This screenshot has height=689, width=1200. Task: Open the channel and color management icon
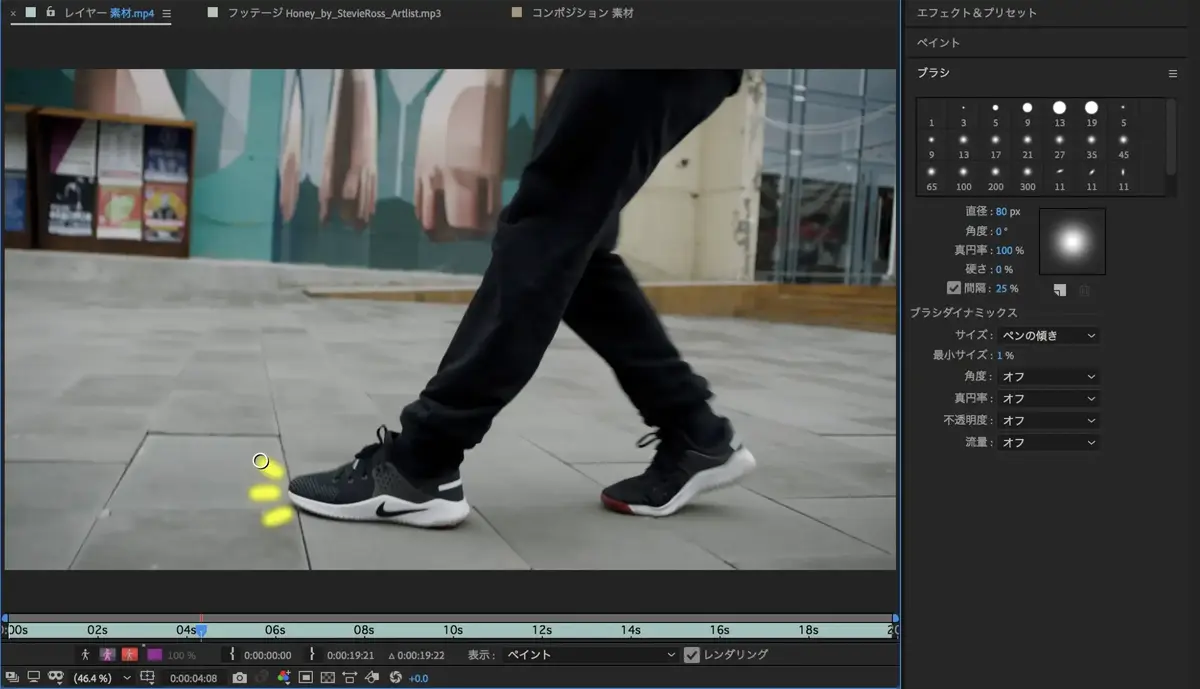pyautogui.click(x=284, y=678)
